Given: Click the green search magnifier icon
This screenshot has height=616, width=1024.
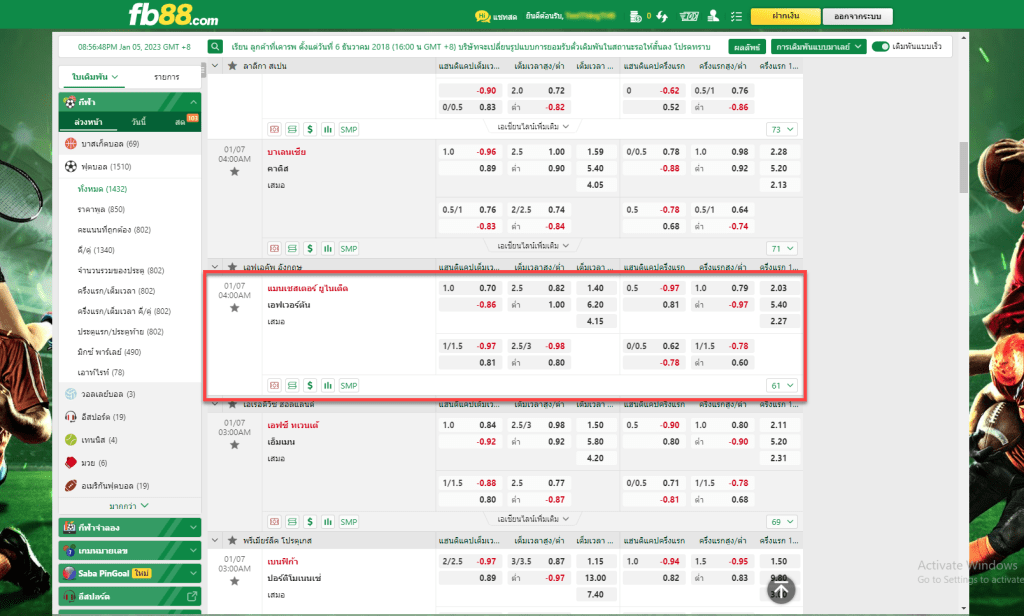Looking at the screenshot, I should pos(215,46).
